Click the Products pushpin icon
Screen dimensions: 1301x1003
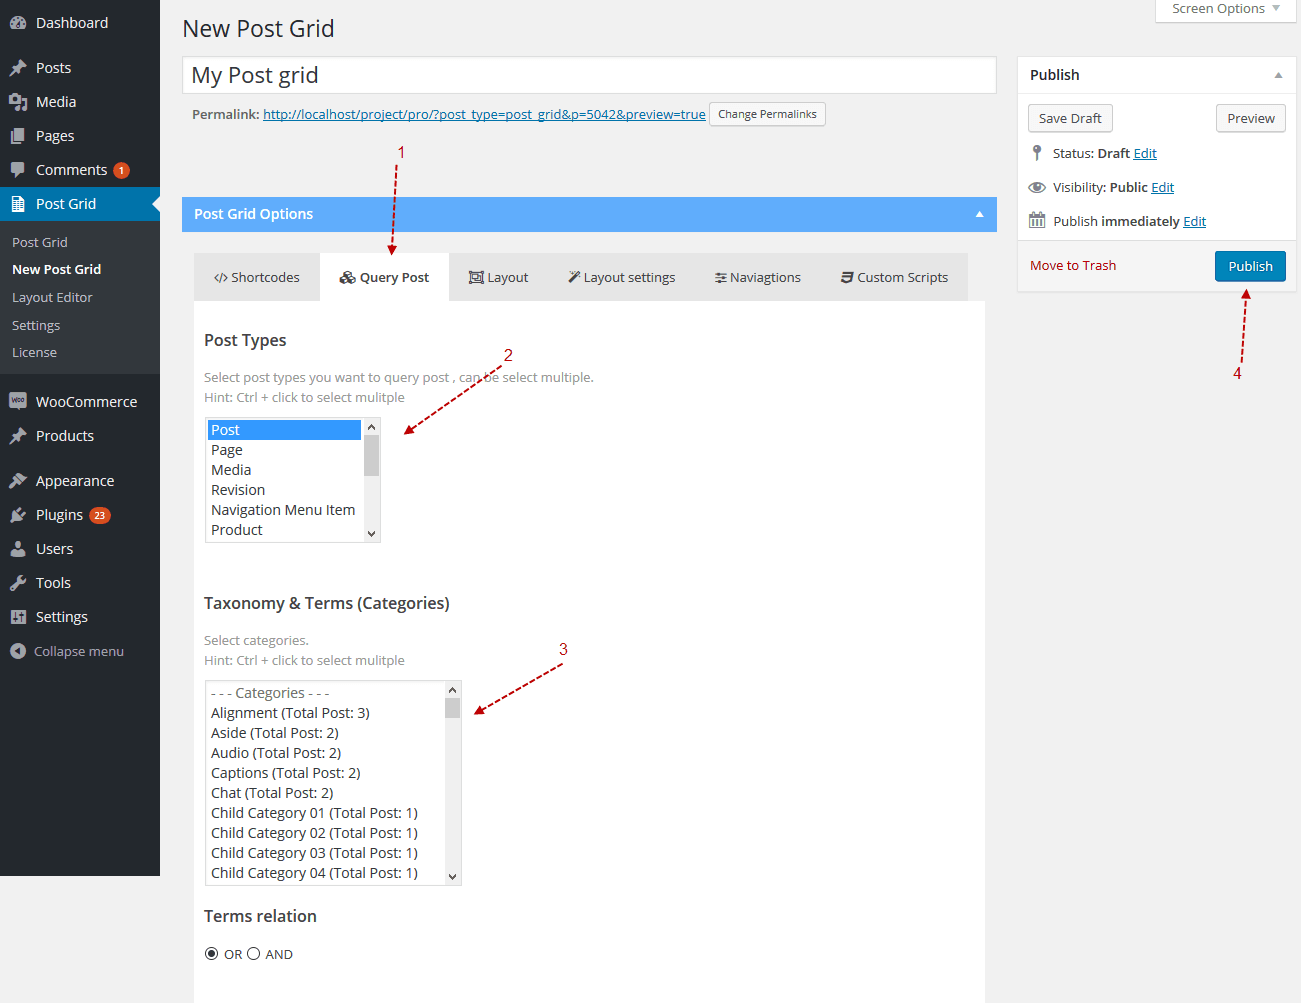(x=18, y=436)
